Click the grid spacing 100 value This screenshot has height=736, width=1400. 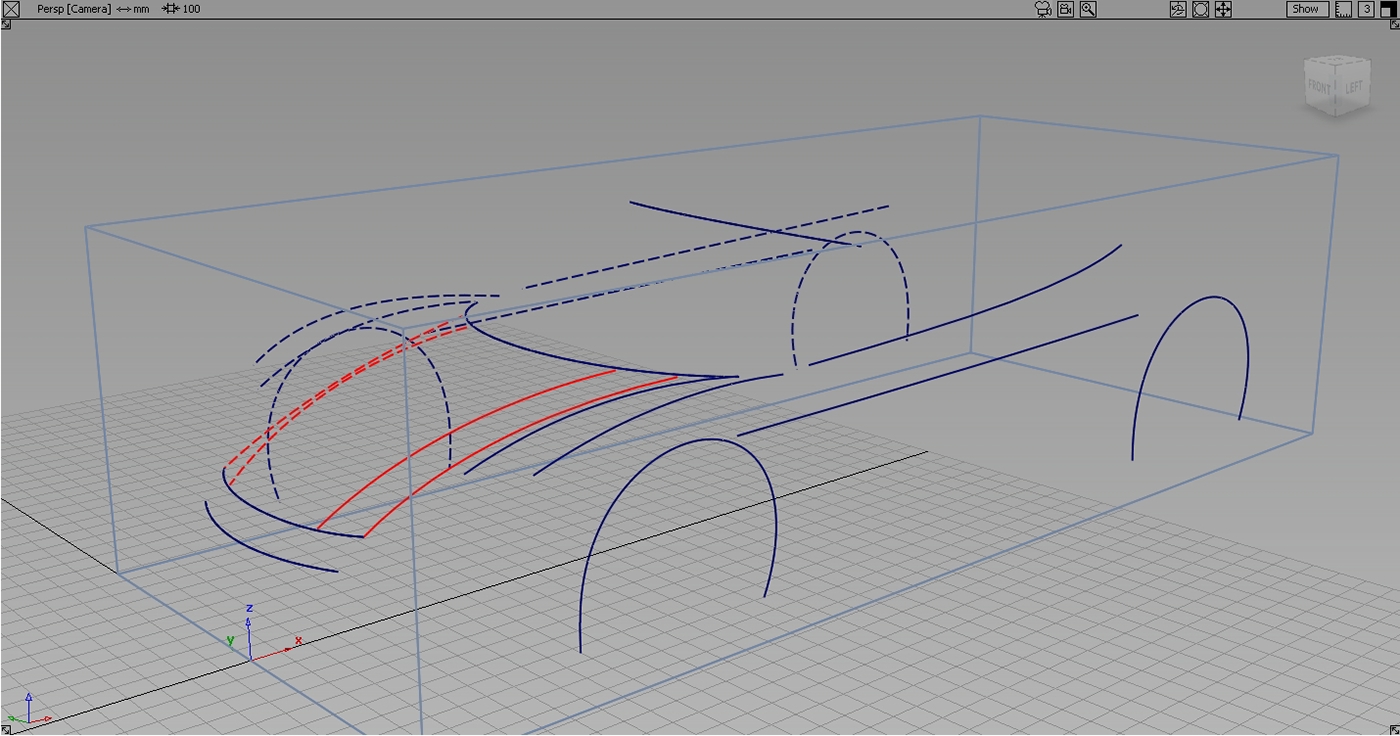click(190, 9)
